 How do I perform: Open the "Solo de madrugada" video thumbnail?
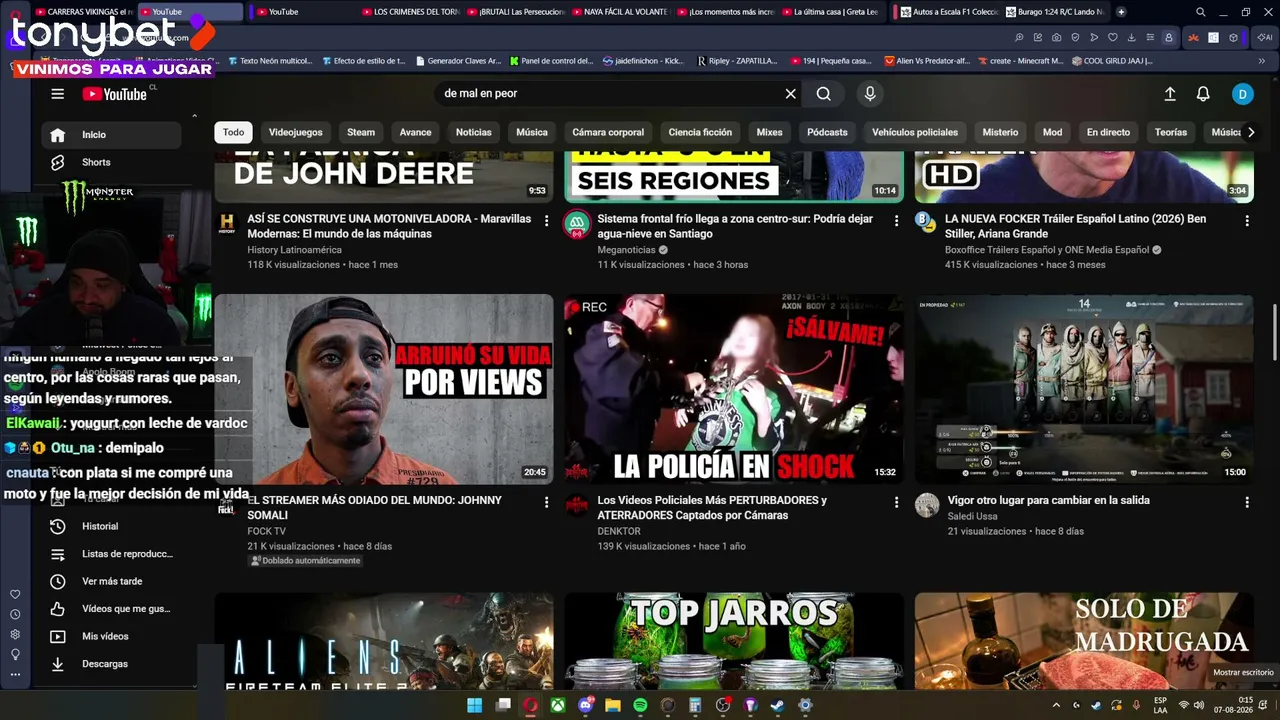click(x=1084, y=641)
